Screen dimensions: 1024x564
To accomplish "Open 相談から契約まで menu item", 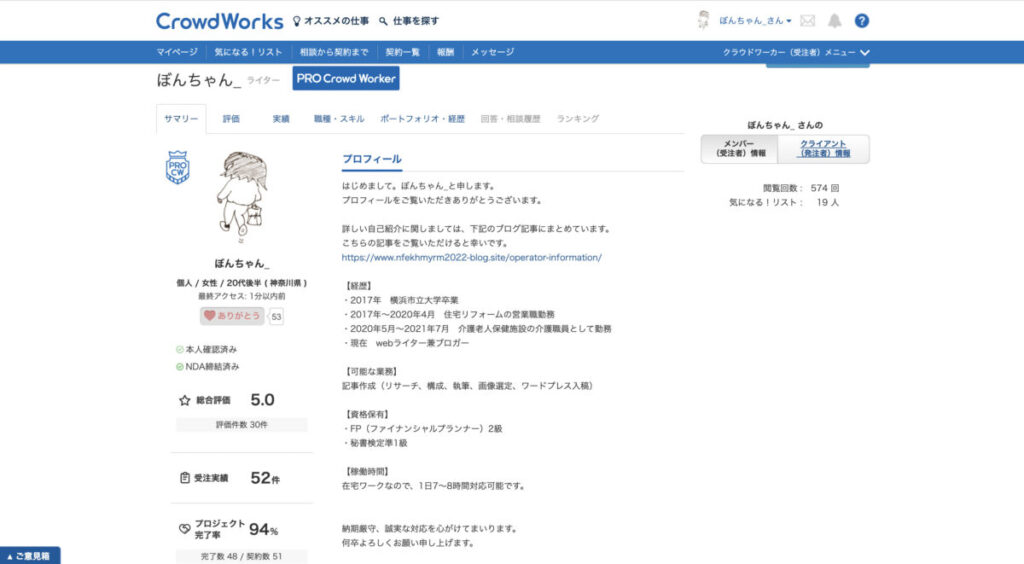I will pyautogui.click(x=334, y=52).
